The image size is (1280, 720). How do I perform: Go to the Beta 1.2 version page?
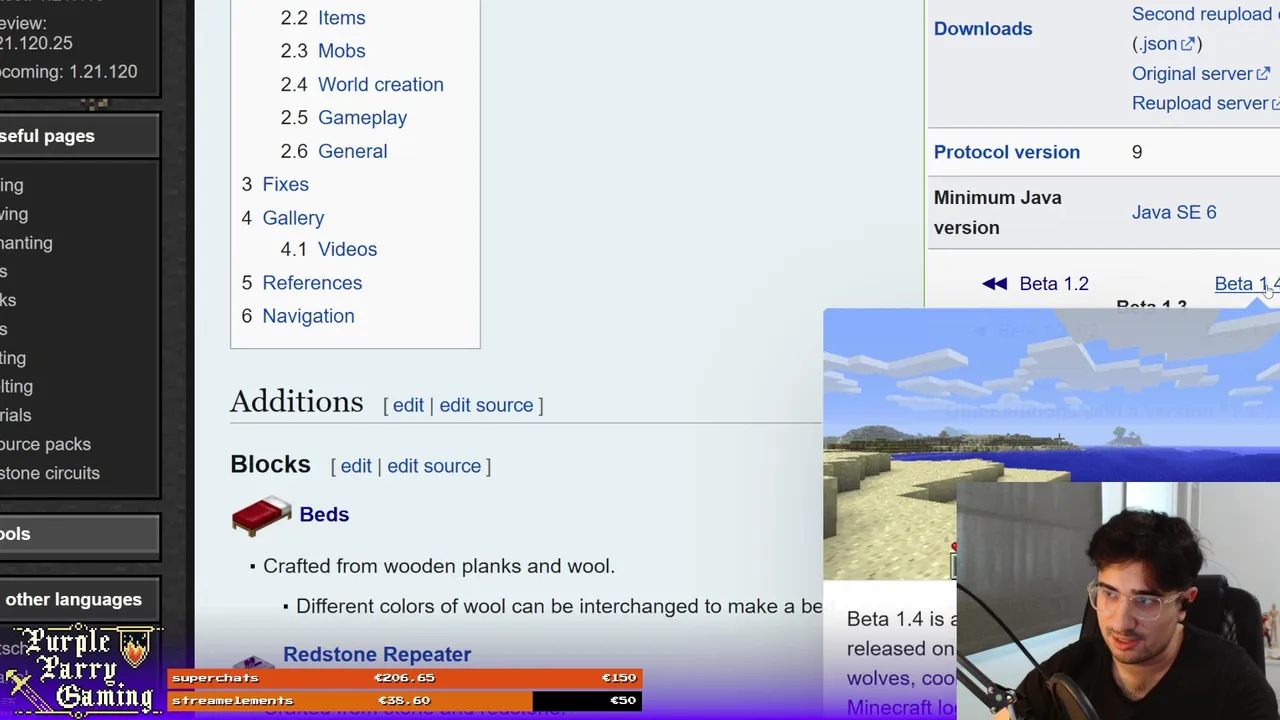pos(1054,284)
